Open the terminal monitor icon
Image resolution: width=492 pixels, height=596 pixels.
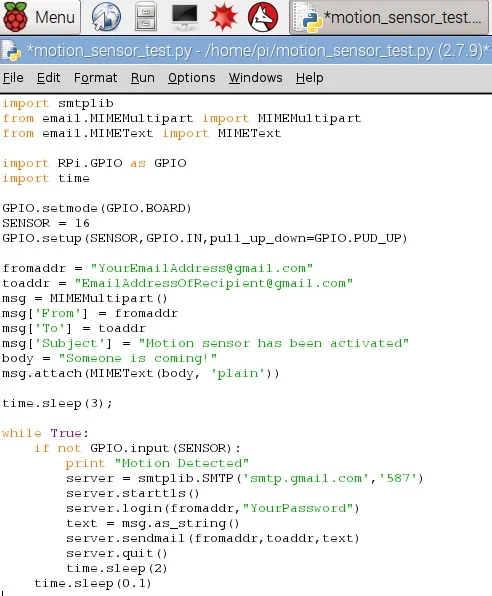184,17
